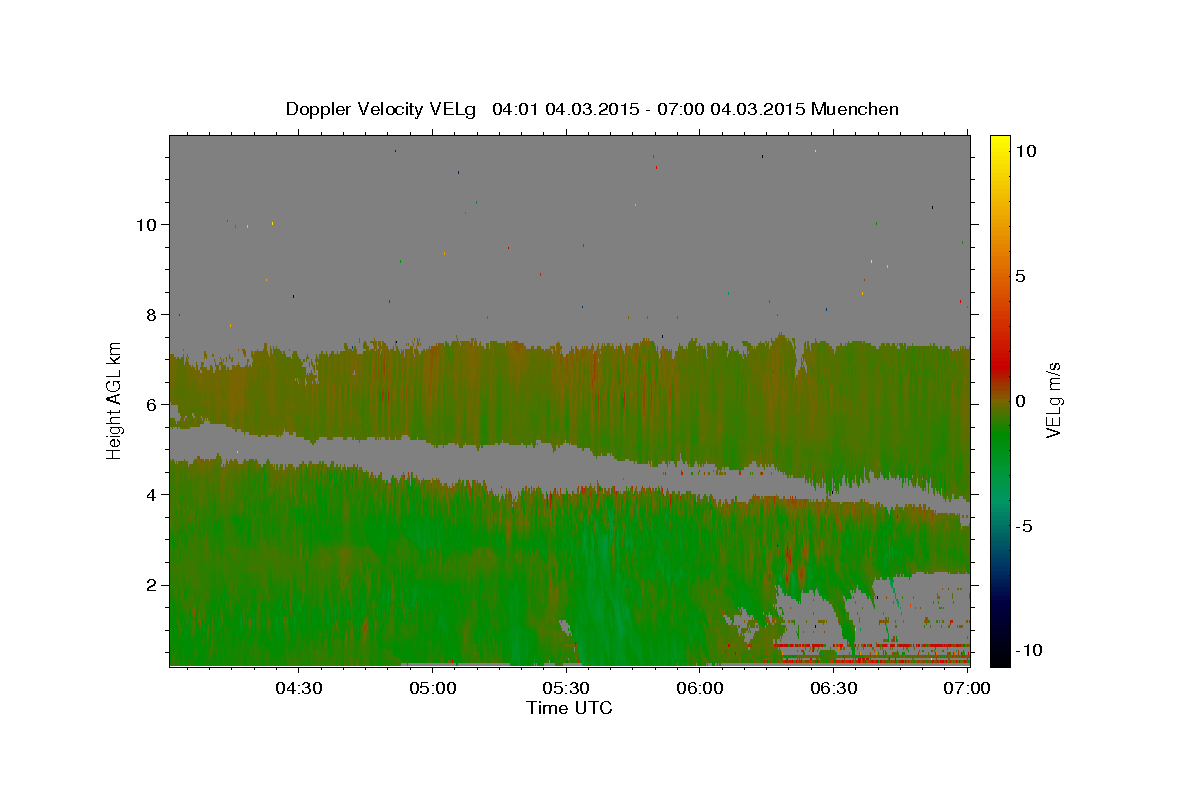Click the 'VELg m/s' colorbar label
Viewport: 1200px width, 800px height.
[x=1053, y=400]
